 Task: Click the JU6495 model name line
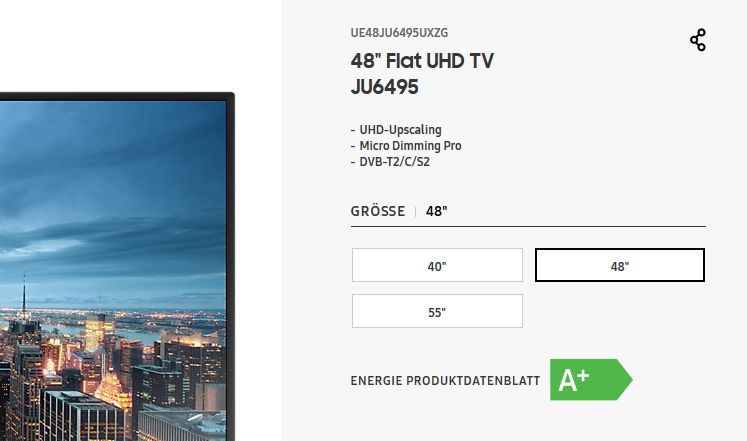(384, 87)
